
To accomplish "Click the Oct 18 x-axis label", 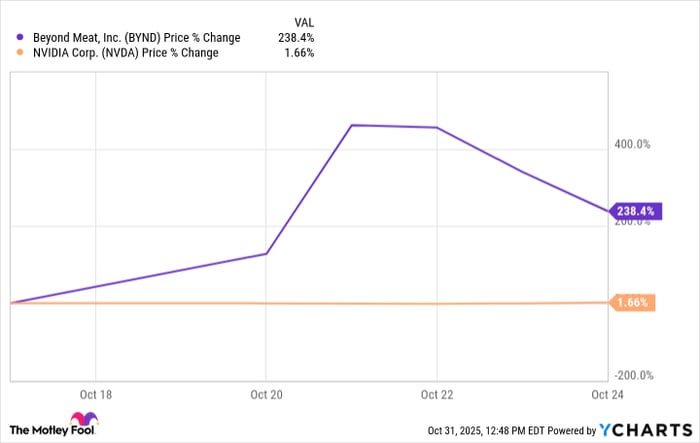I will [x=95, y=393].
